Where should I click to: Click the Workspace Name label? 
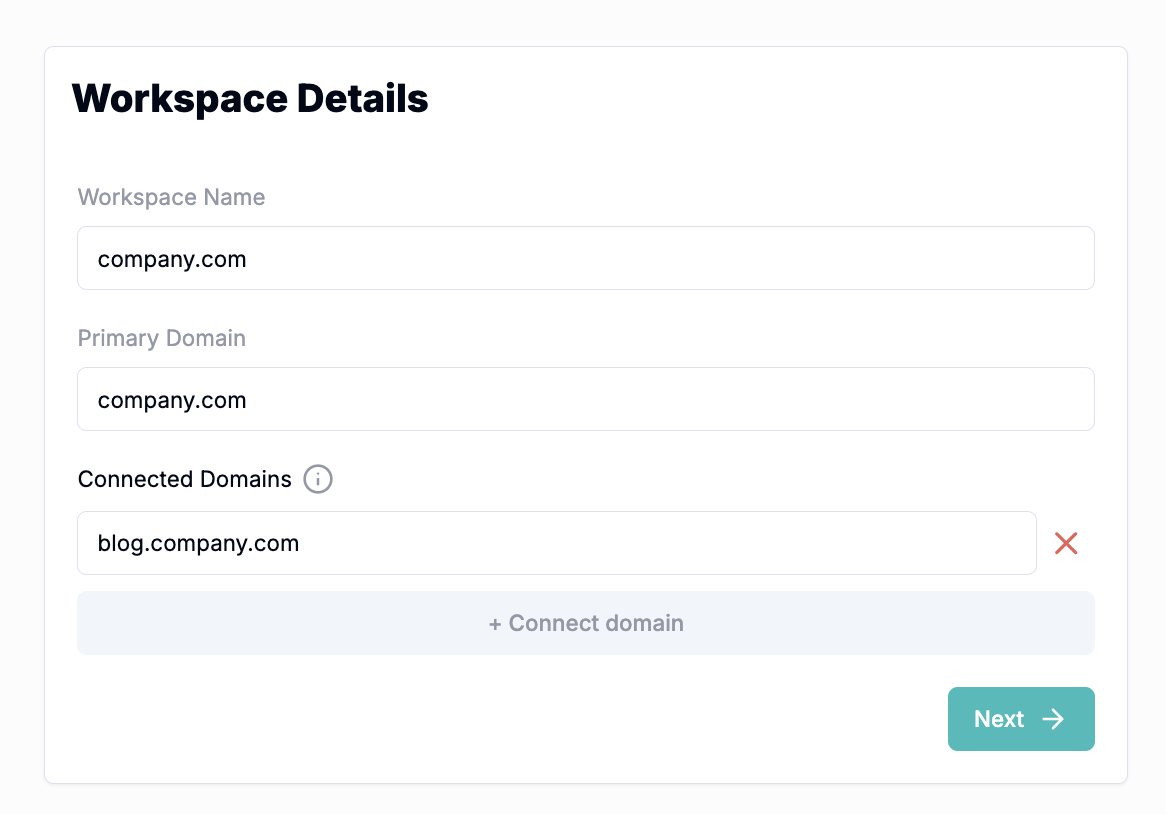tap(171, 197)
